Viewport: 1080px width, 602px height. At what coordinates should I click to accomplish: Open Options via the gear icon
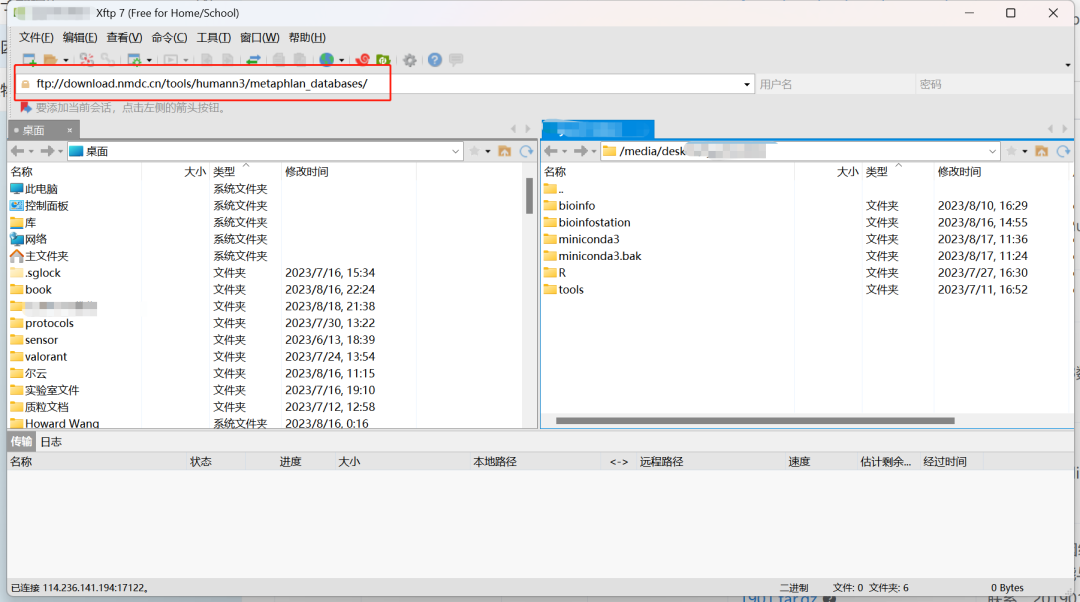pyautogui.click(x=410, y=60)
